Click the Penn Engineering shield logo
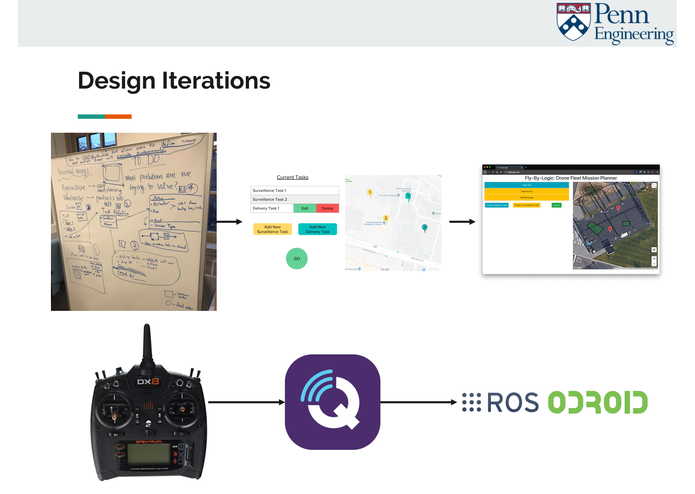The width and height of the screenshot is (695, 494). pos(573,22)
